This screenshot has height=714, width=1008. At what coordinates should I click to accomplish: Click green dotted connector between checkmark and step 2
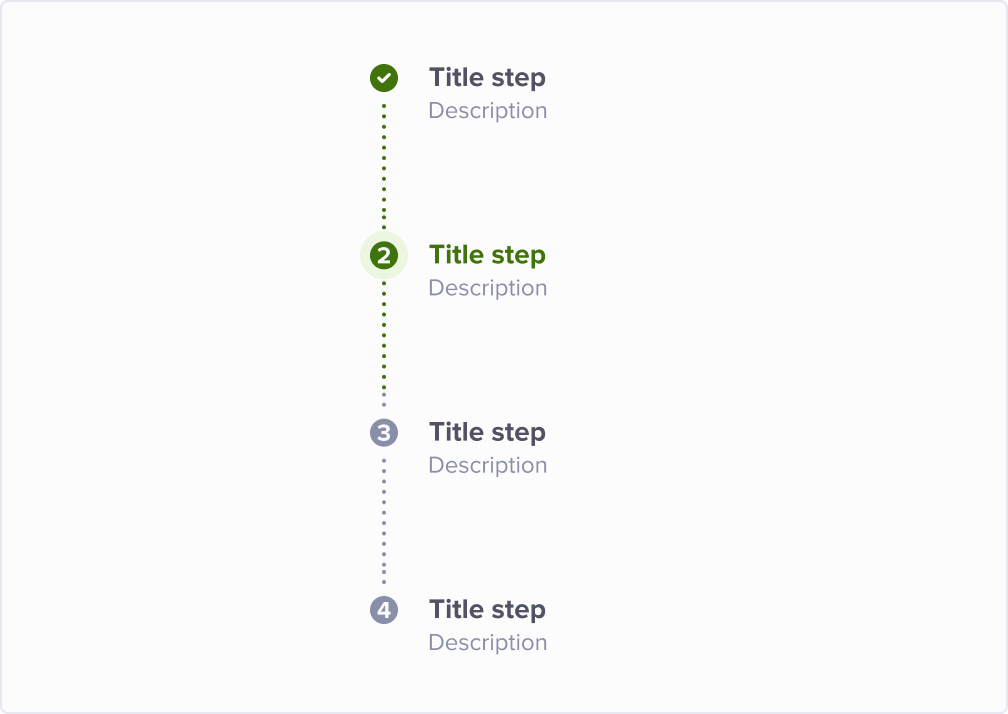pyautogui.click(x=384, y=166)
